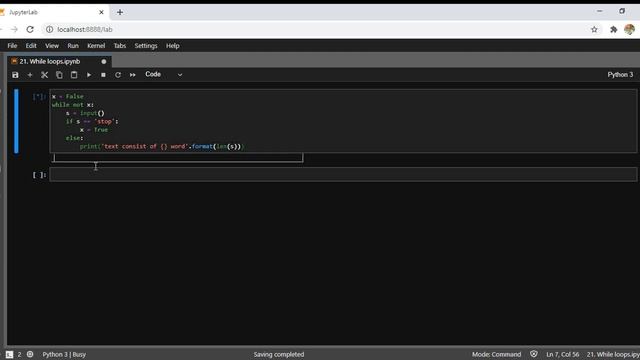Copy the selected cell
640x360 pixels.
[x=59, y=75]
